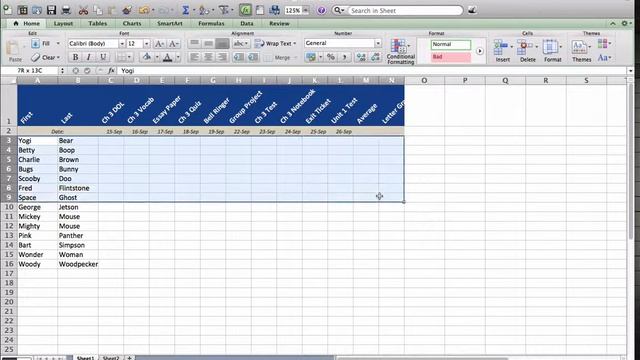The image size is (640, 360).
Task: Click the purple Help icon
Action: coord(321,10)
